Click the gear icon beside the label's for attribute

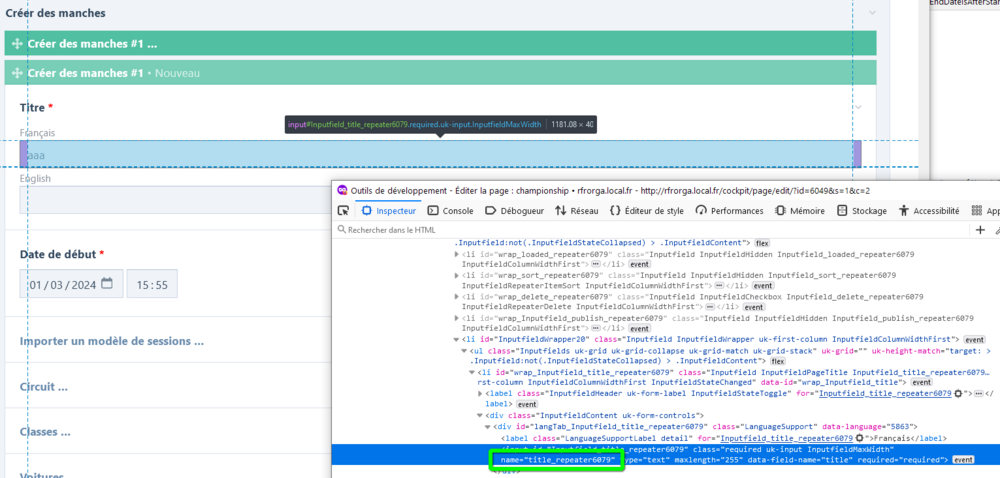pos(957,394)
